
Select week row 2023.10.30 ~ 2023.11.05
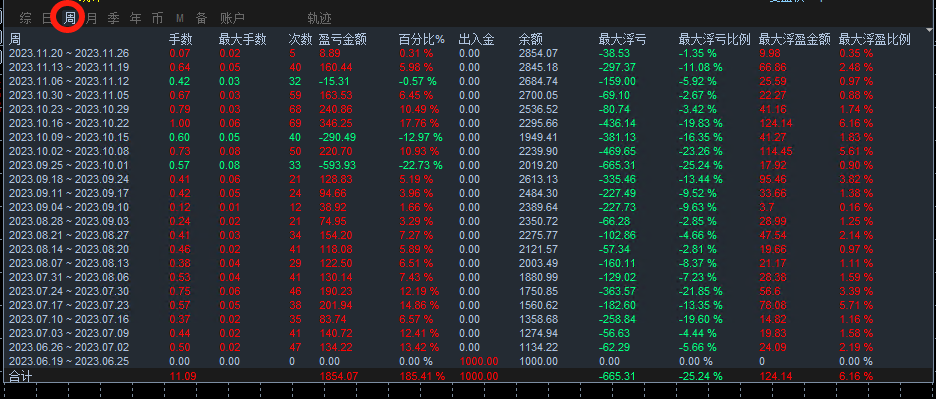(x=468, y=95)
